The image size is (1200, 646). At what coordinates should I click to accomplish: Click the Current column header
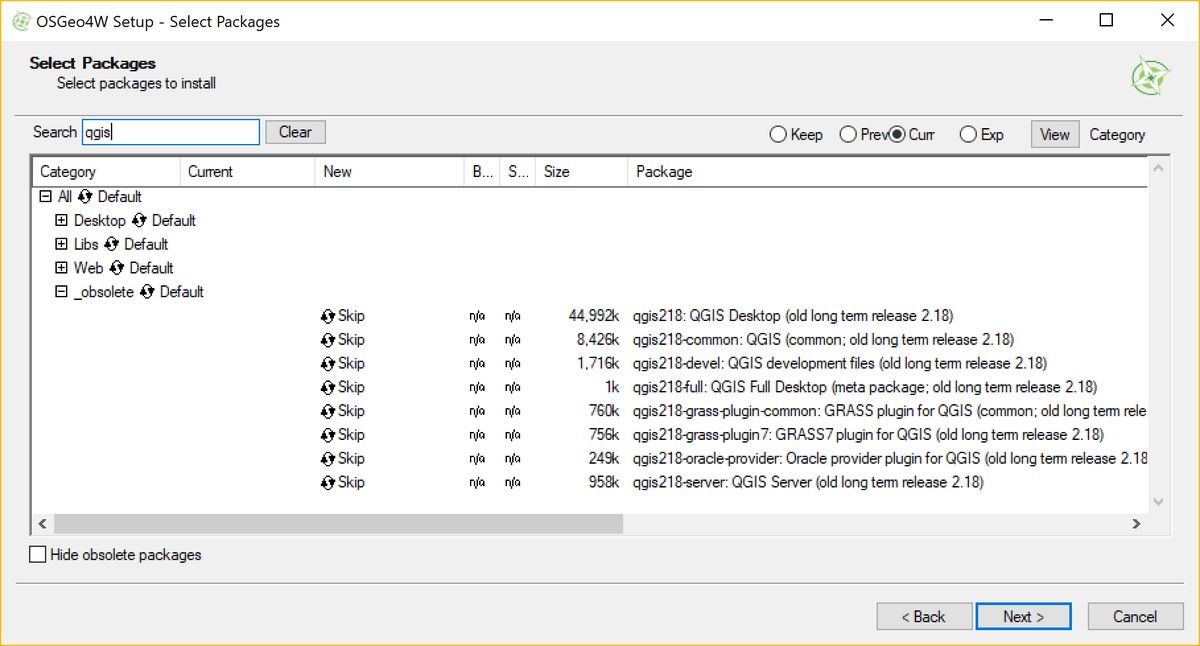247,172
